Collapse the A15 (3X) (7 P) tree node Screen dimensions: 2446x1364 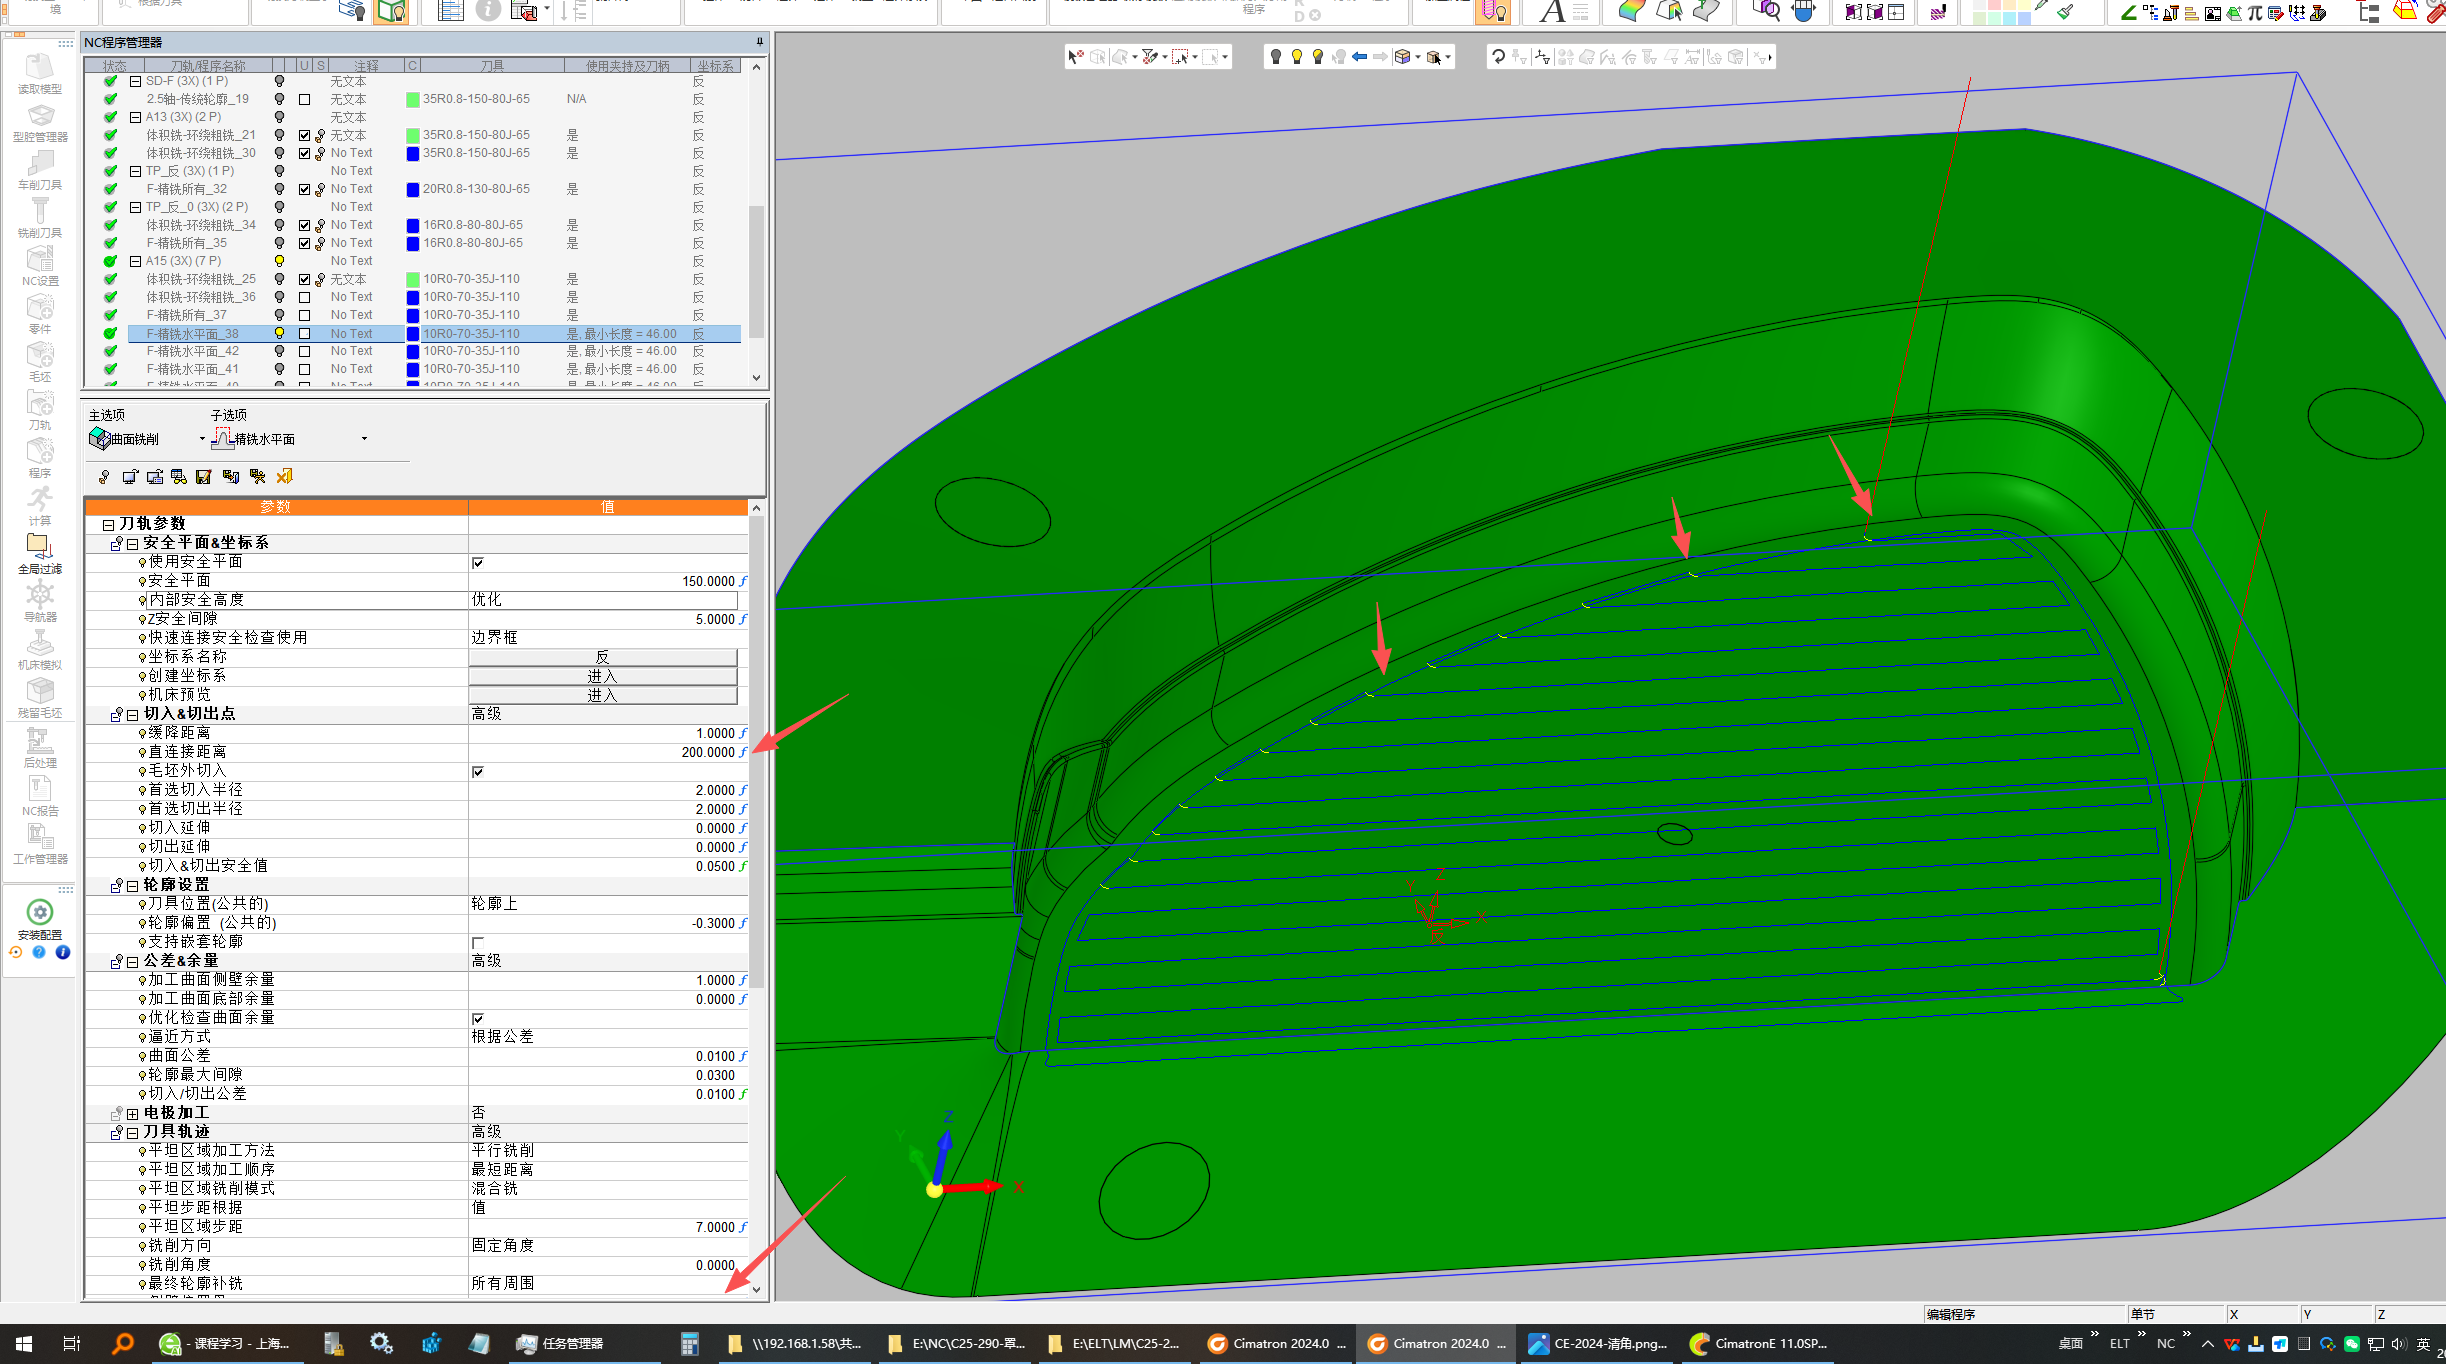pos(135,261)
